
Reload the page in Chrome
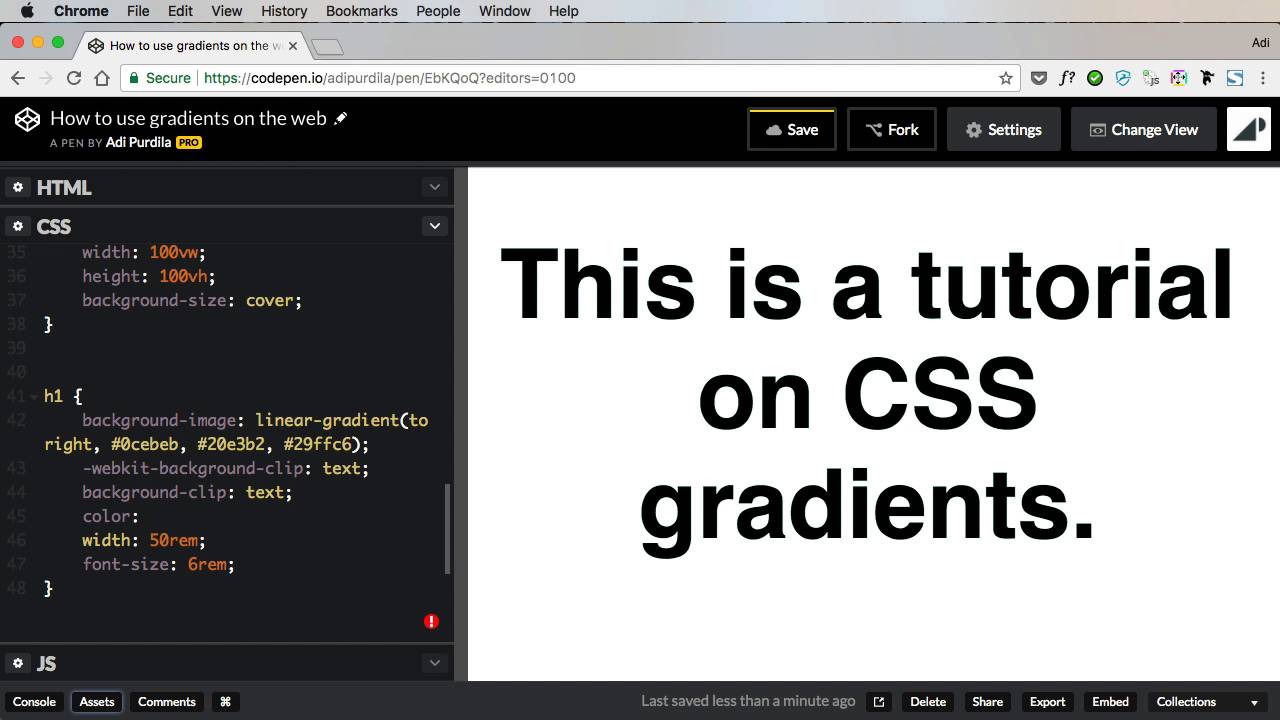pos(74,78)
